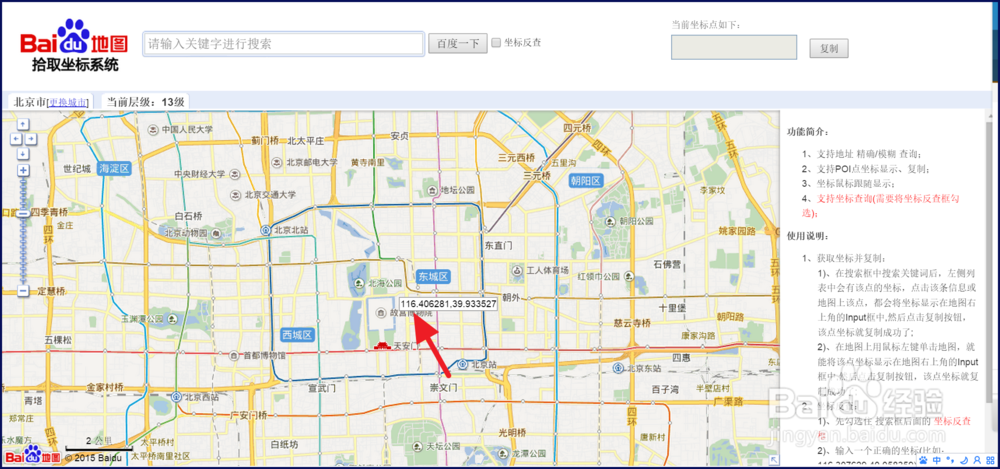Click the 北京动物园 POI icon
Viewport: 1000px width, 469px height.
coord(216,233)
